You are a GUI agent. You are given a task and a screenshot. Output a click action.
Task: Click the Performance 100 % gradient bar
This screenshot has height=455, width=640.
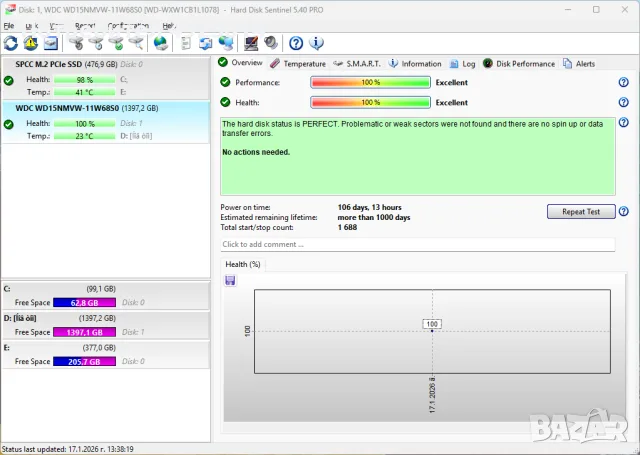pyautogui.click(x=370, y=82)
